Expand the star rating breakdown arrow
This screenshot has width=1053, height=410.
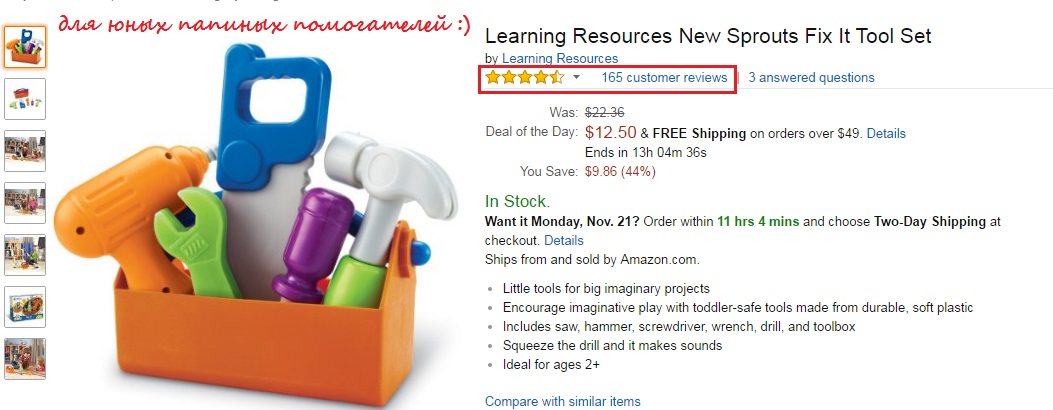click(576, 77)
